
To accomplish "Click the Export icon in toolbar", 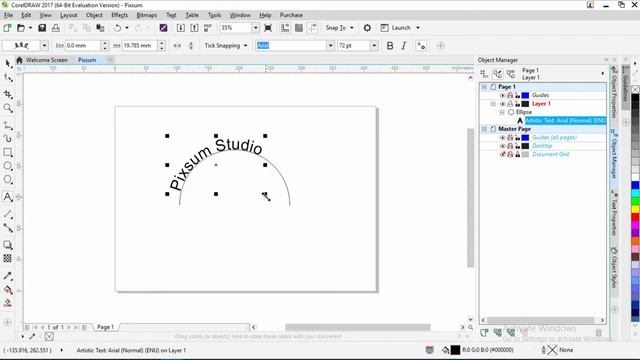I will click(194, 28).
